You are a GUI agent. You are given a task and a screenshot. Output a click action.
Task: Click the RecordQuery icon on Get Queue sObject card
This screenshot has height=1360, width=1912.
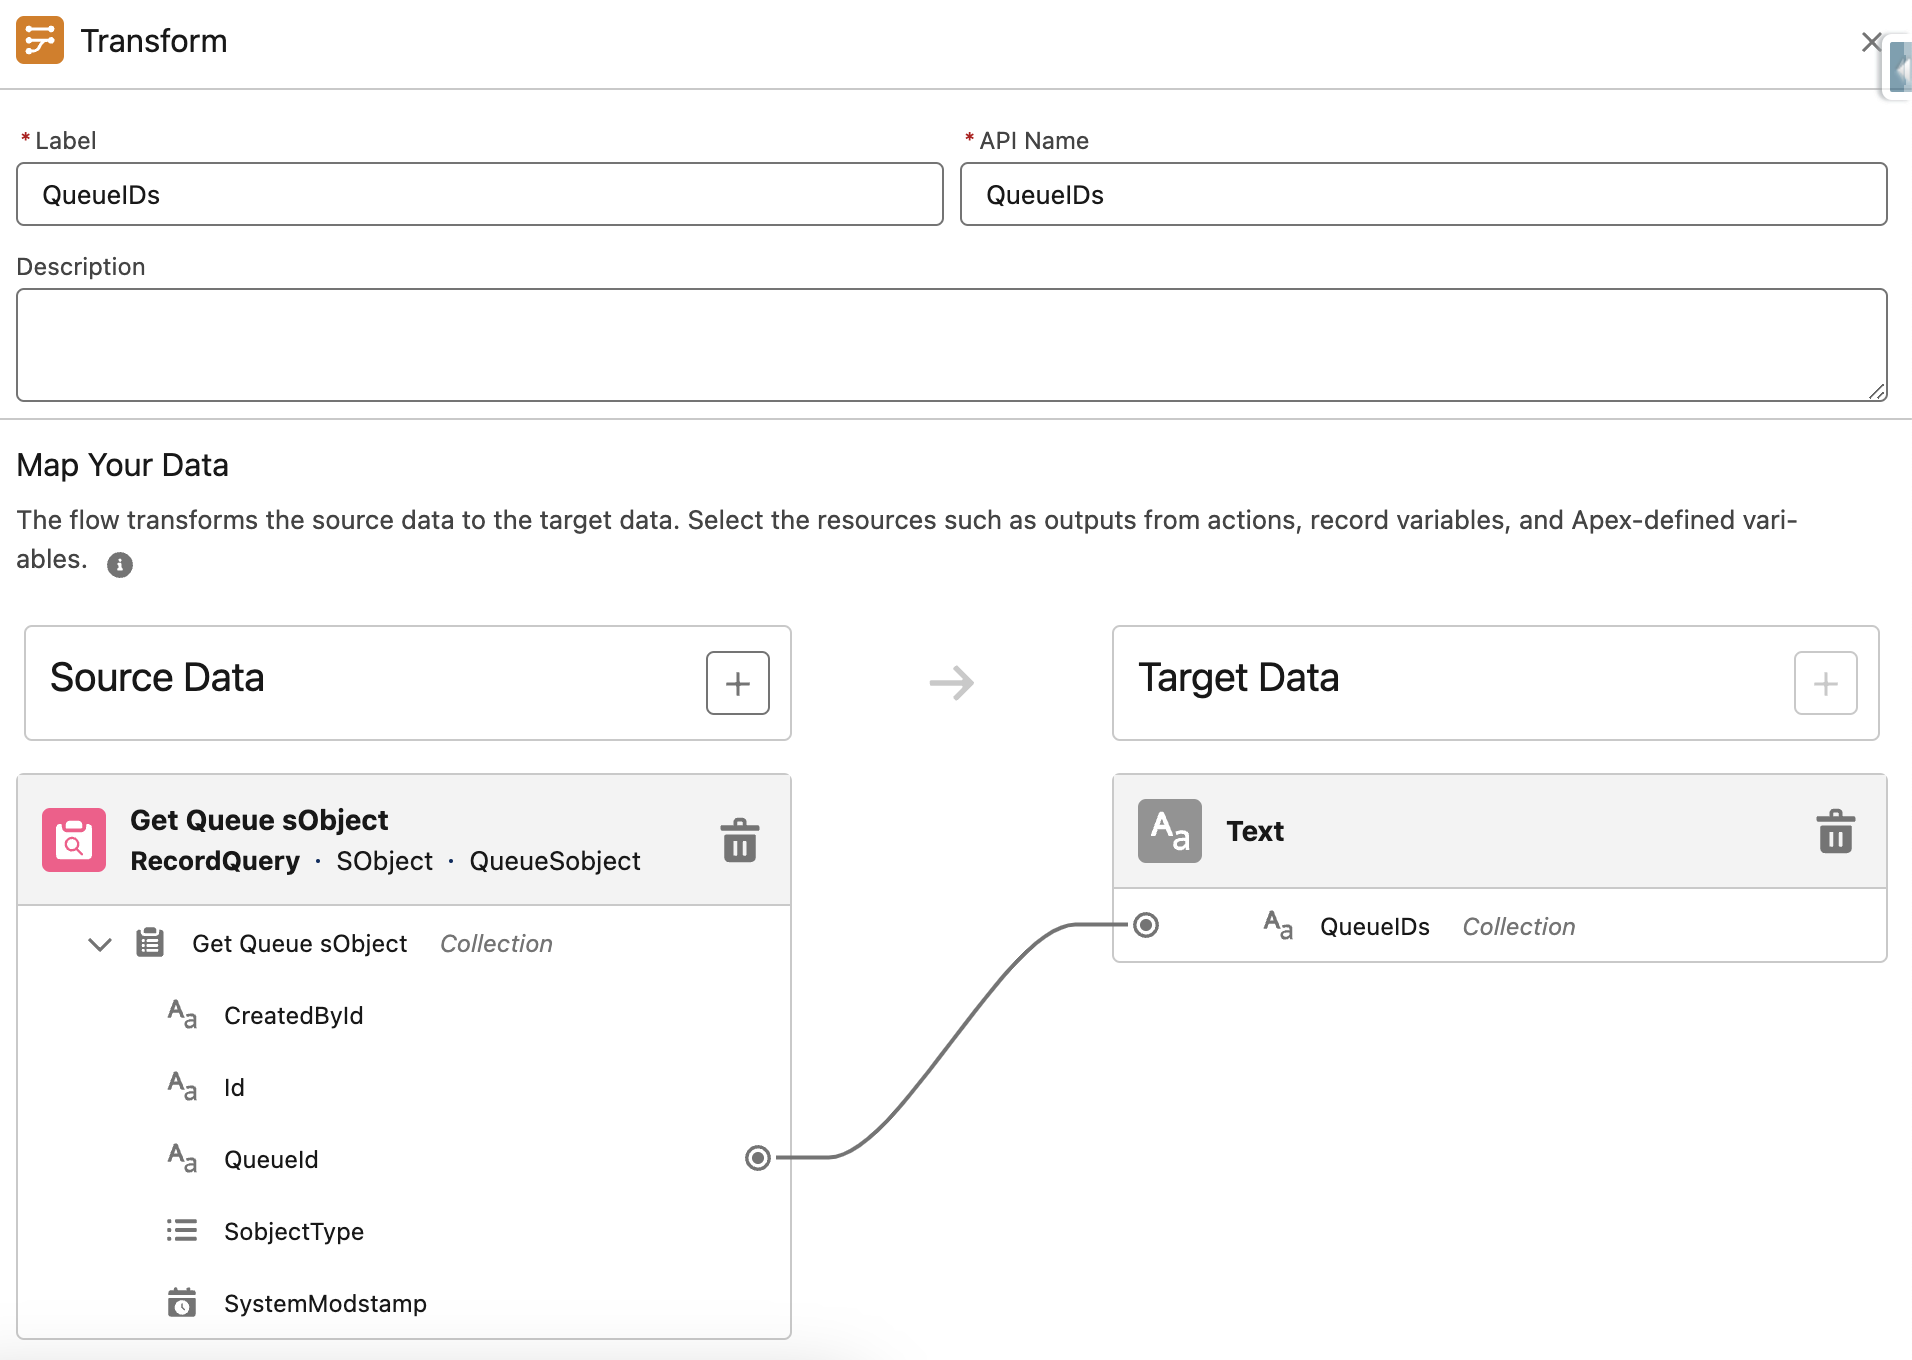tap(73, 839)
